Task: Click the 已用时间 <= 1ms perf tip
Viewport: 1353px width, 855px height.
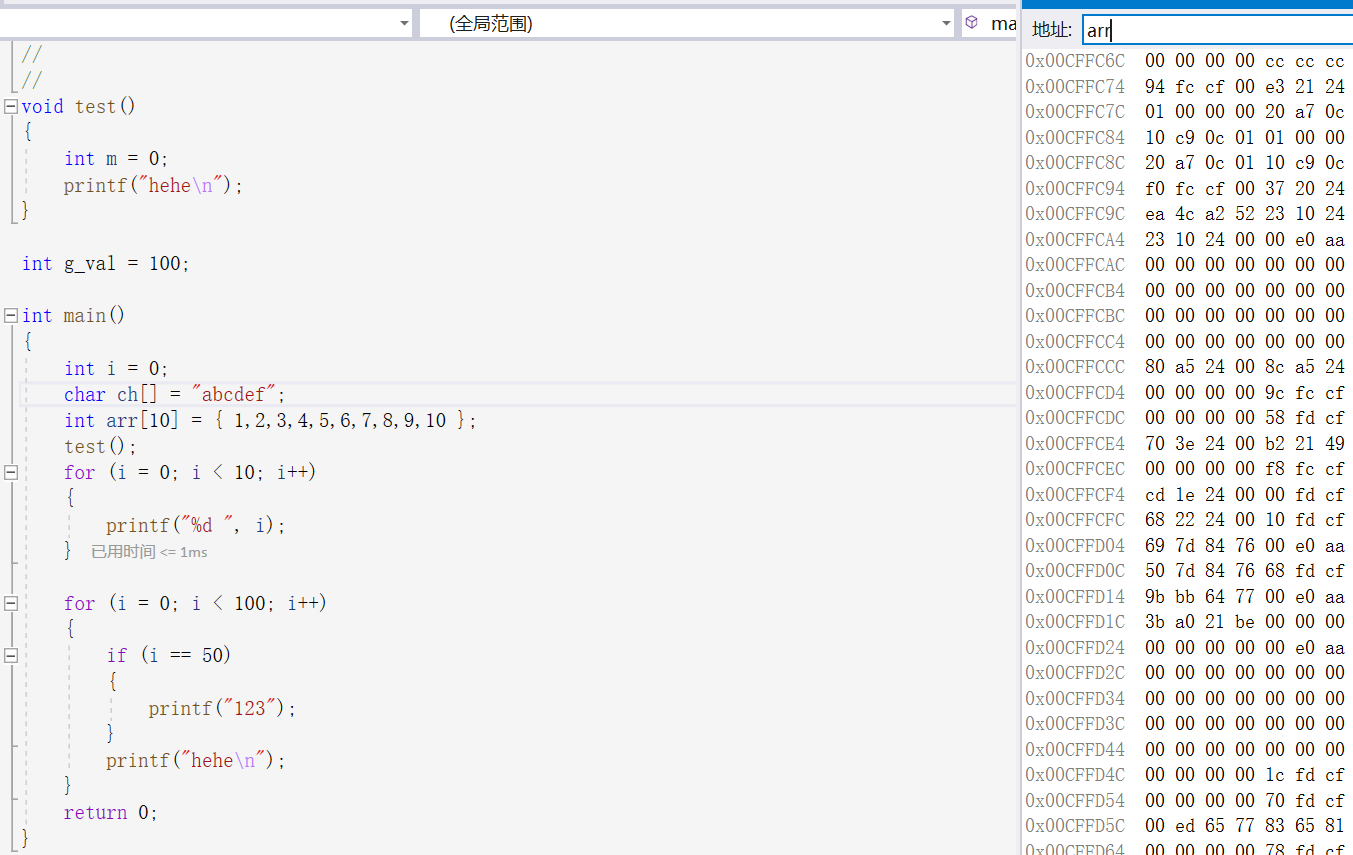Action: click(149, 552)
